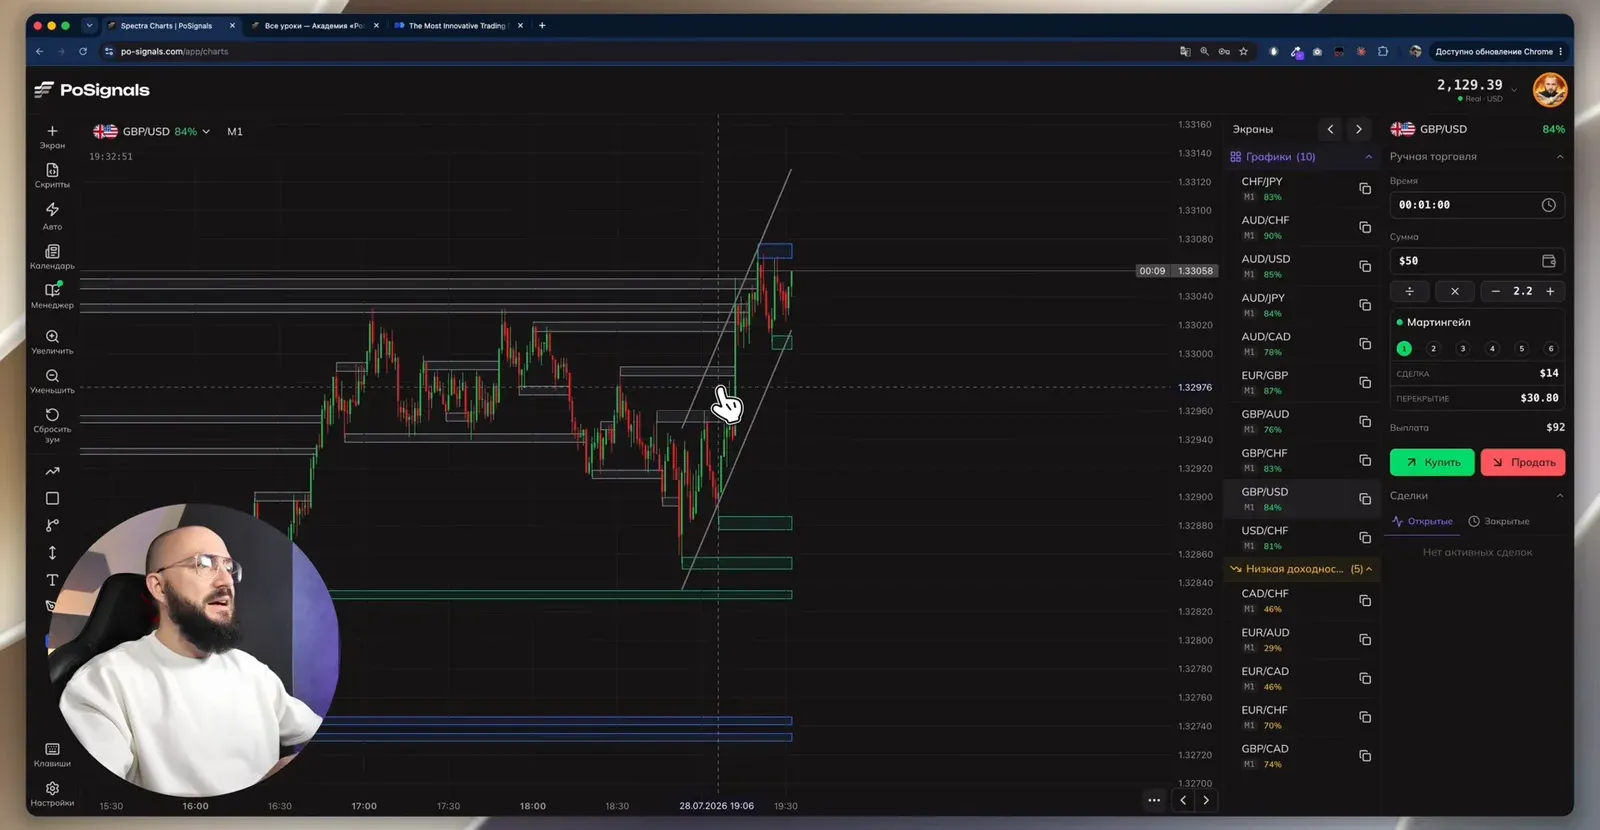Switch to the Все уроки browser tab

pos(314,26)
